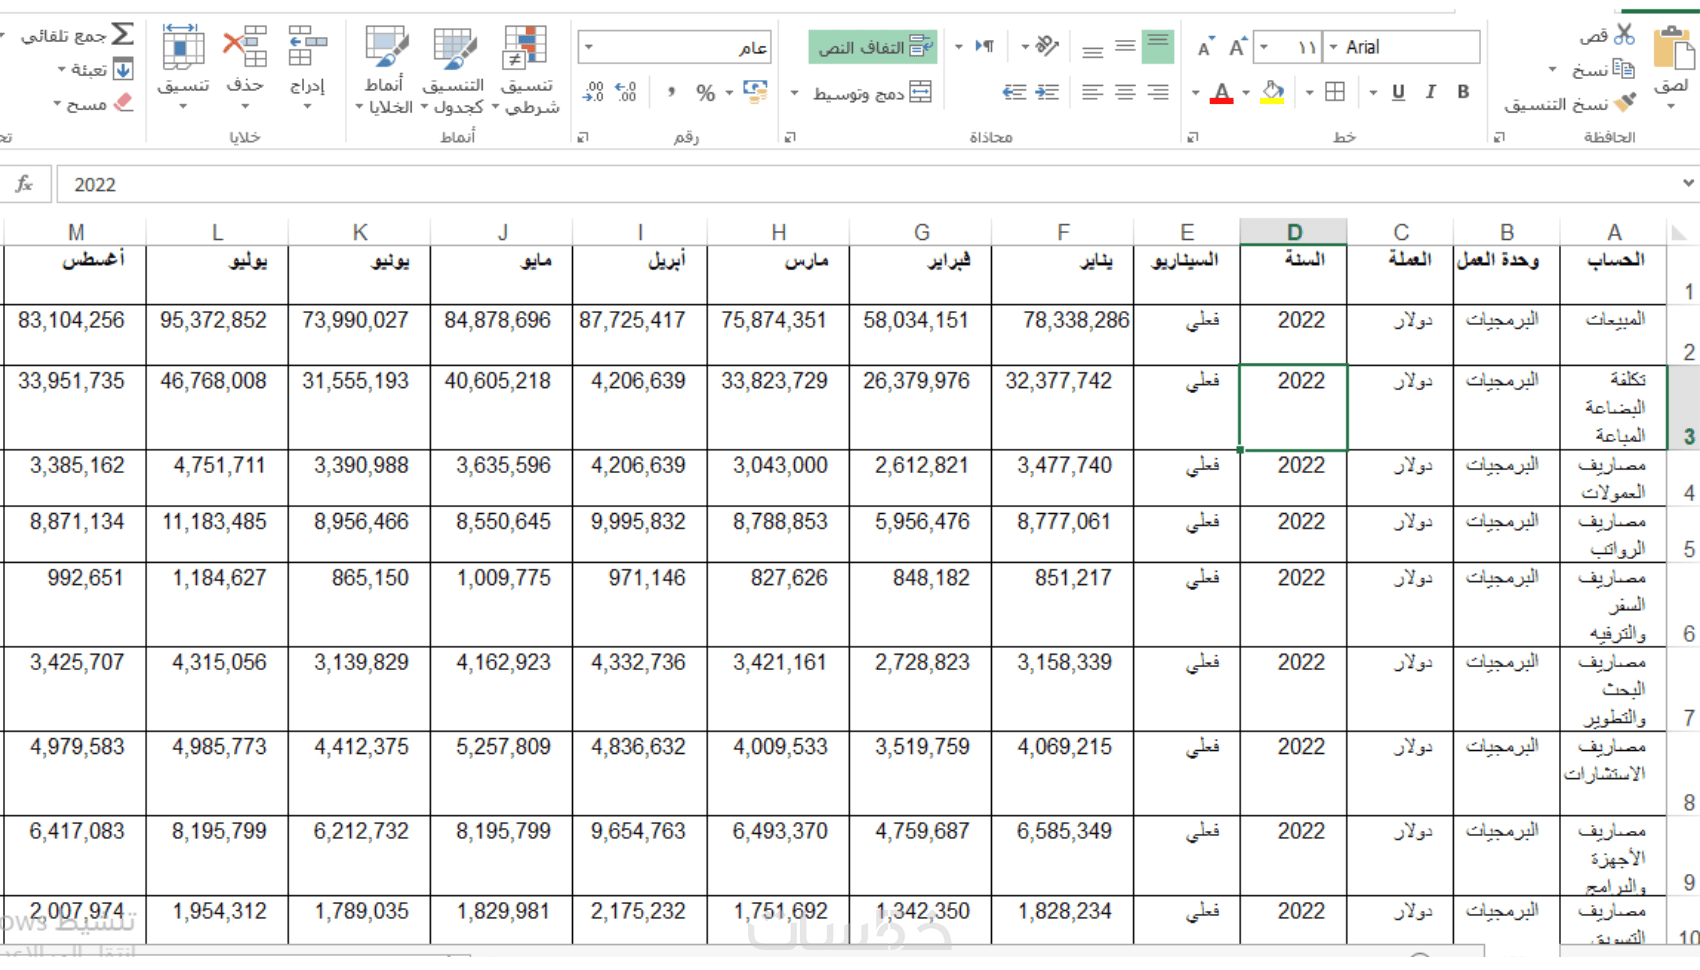Expand the Copy (نسخ) dropdown arrow
The width and height of the screenshot is (1700, 970).
tap(1552, 70)
